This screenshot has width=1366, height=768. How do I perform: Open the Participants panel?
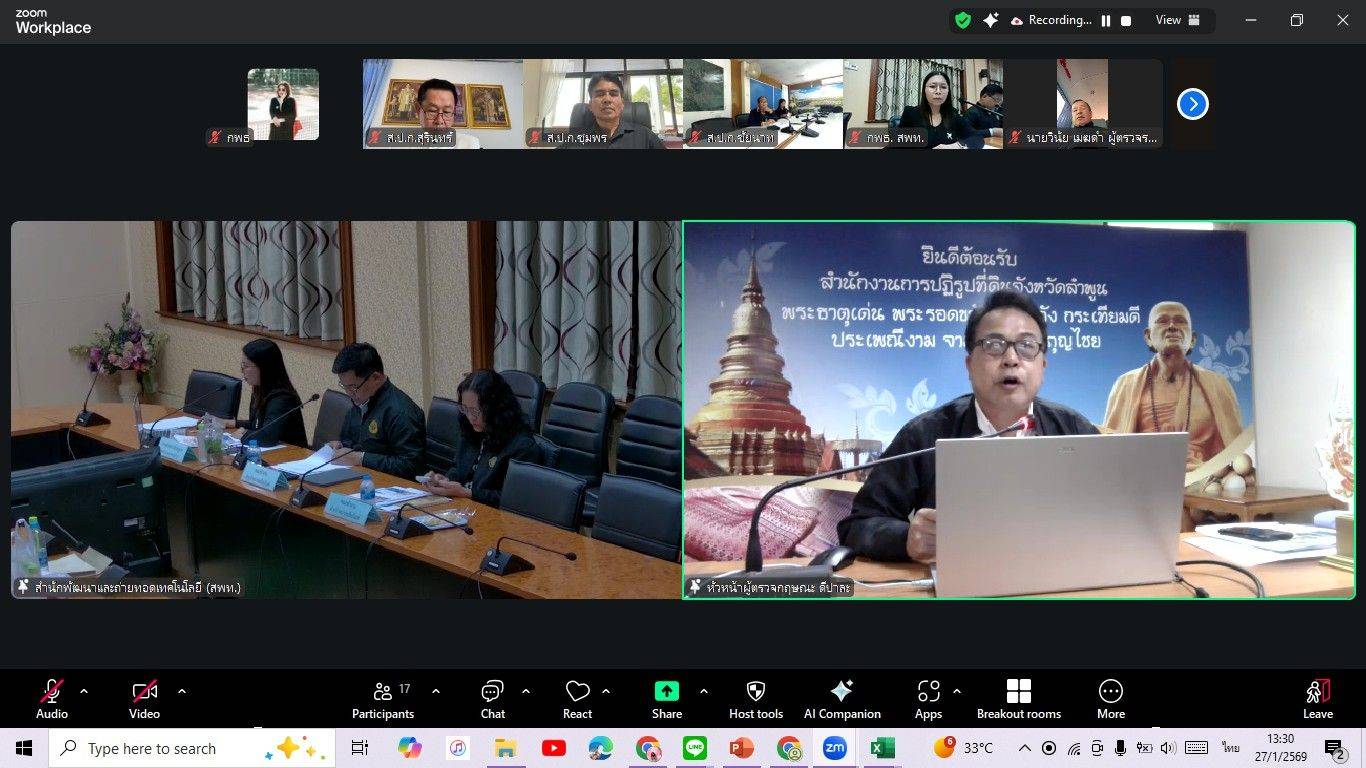382,698
